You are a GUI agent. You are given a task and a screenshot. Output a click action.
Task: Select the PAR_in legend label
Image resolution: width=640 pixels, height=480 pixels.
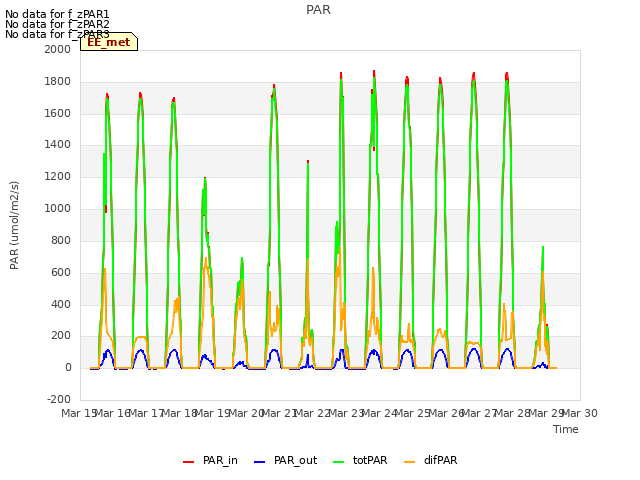tap(220, 460)
